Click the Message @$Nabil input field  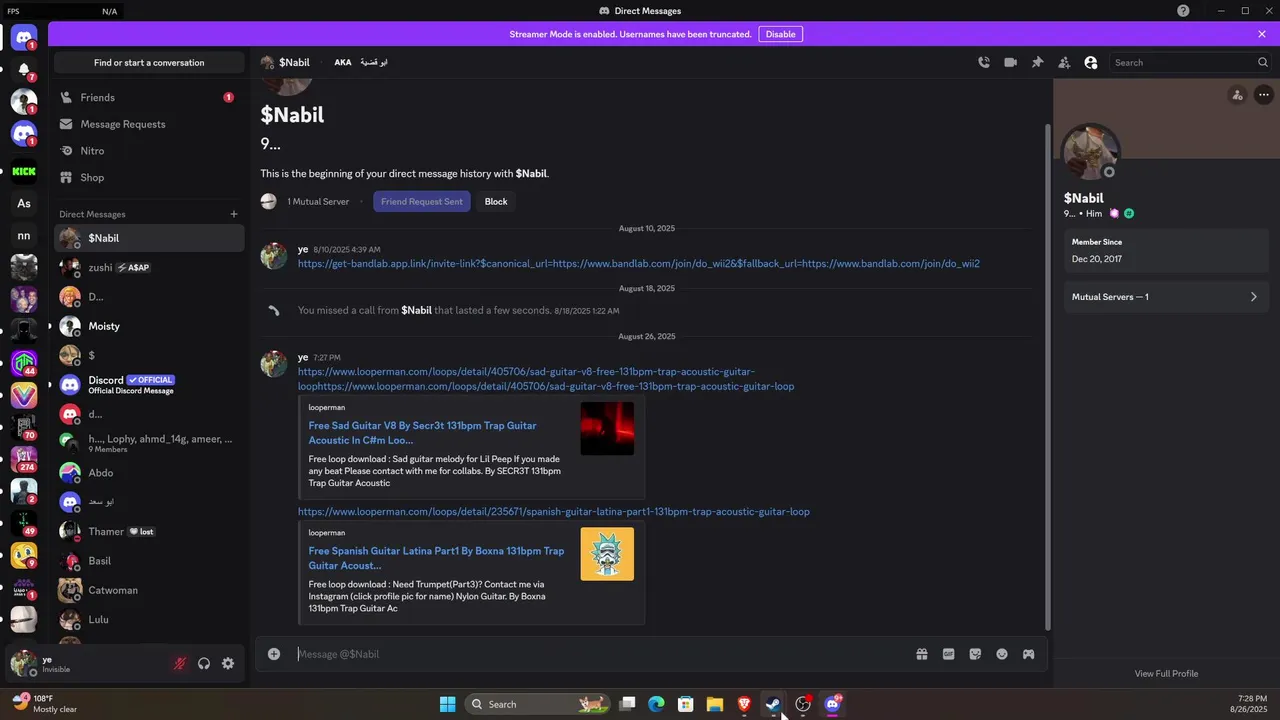point(600,654)
